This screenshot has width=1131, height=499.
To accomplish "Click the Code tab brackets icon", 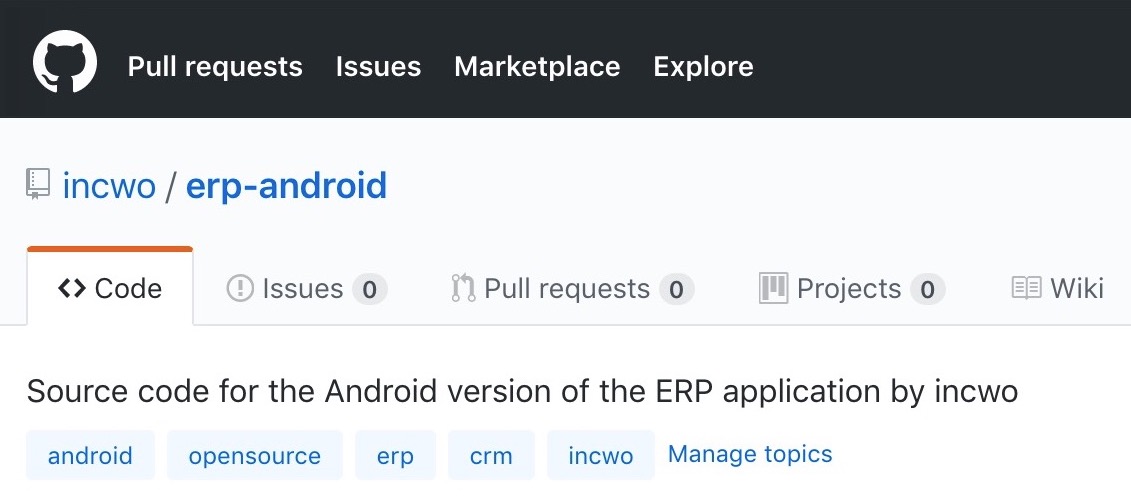I will (71, 288).
